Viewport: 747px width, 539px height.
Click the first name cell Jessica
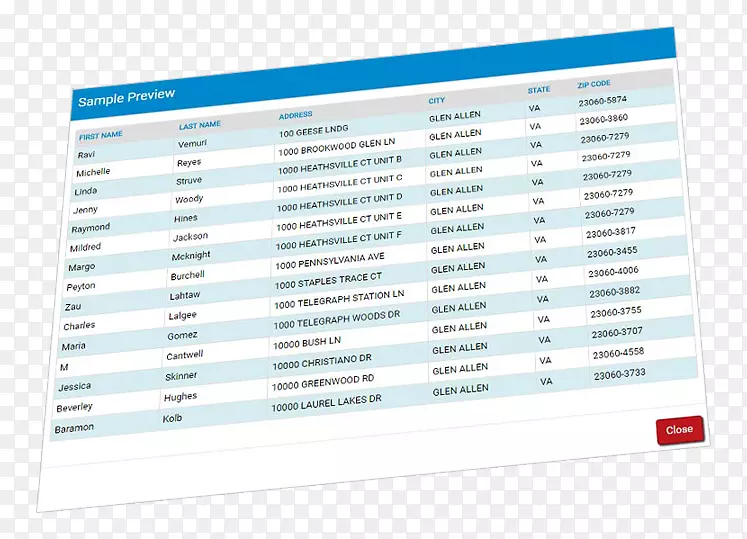[x=75, y=386]
